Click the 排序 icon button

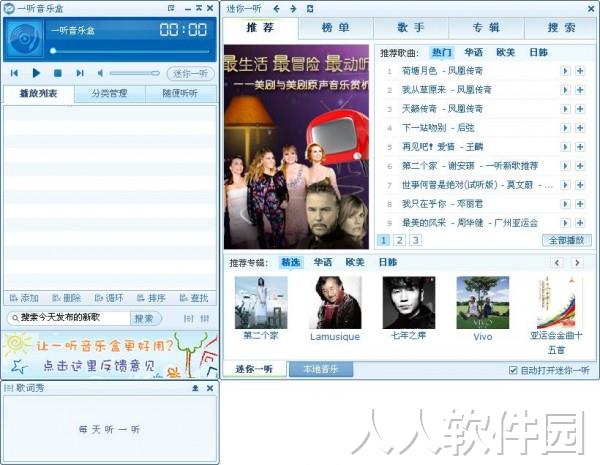151,298
